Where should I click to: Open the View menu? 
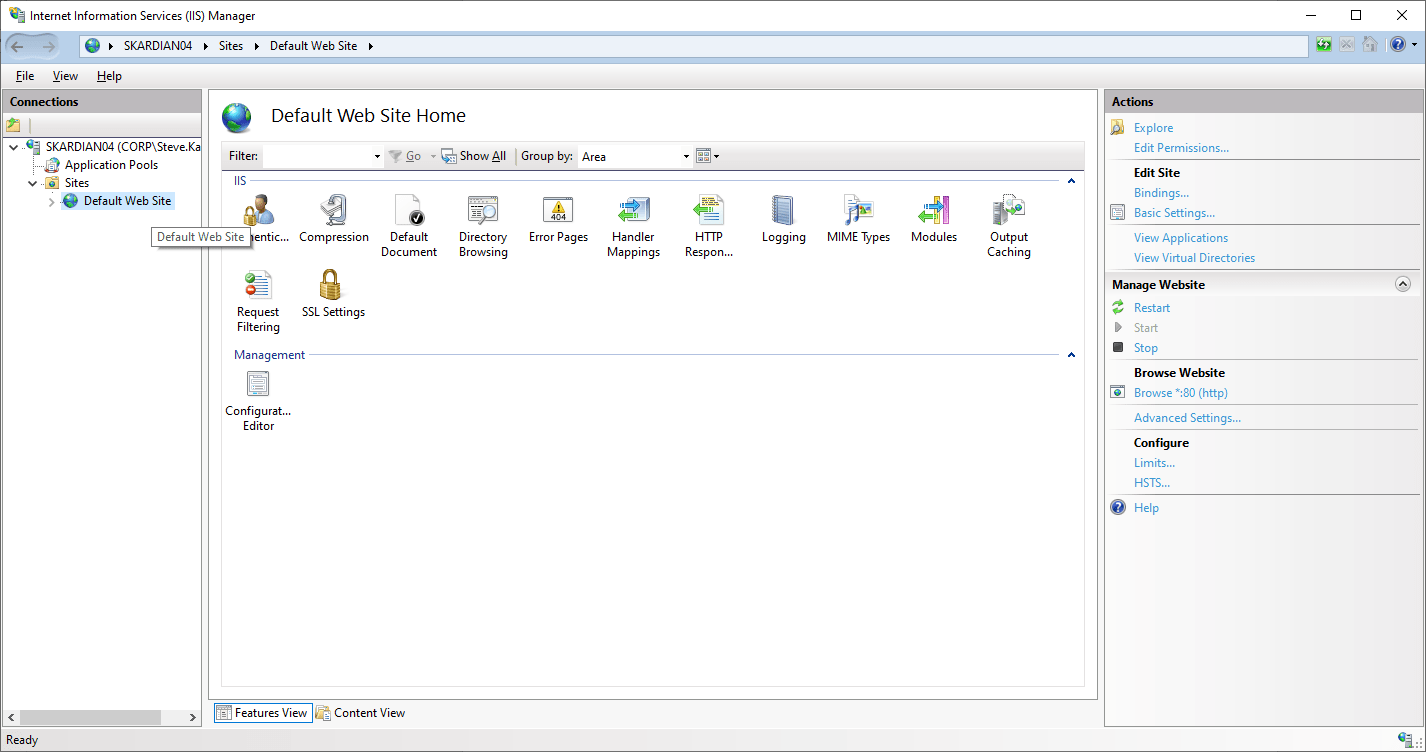tap(65, 76)
